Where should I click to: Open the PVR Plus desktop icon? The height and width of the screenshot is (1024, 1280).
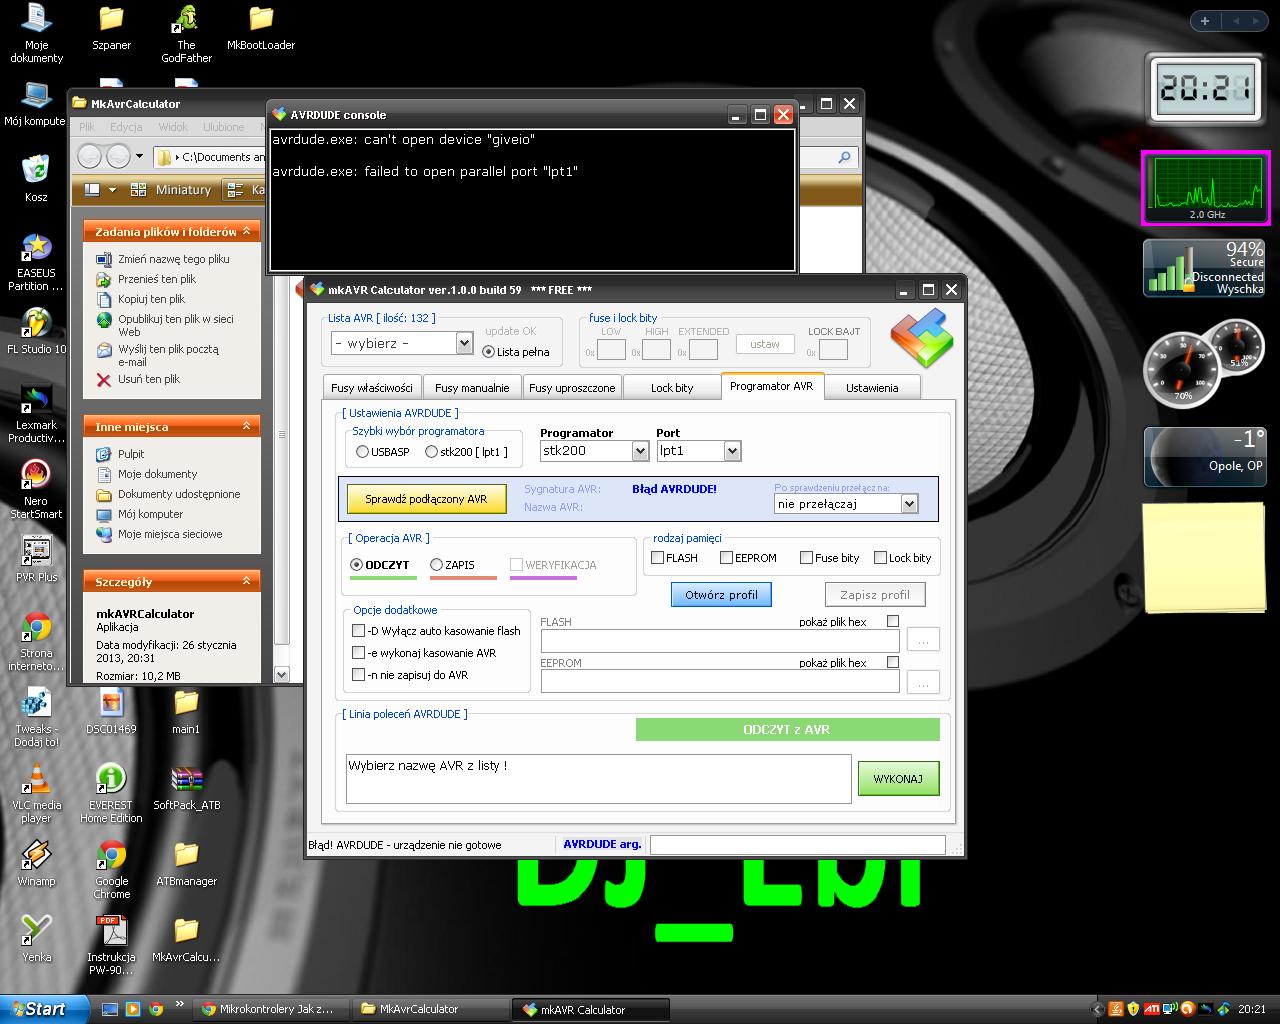click(36, 558)
